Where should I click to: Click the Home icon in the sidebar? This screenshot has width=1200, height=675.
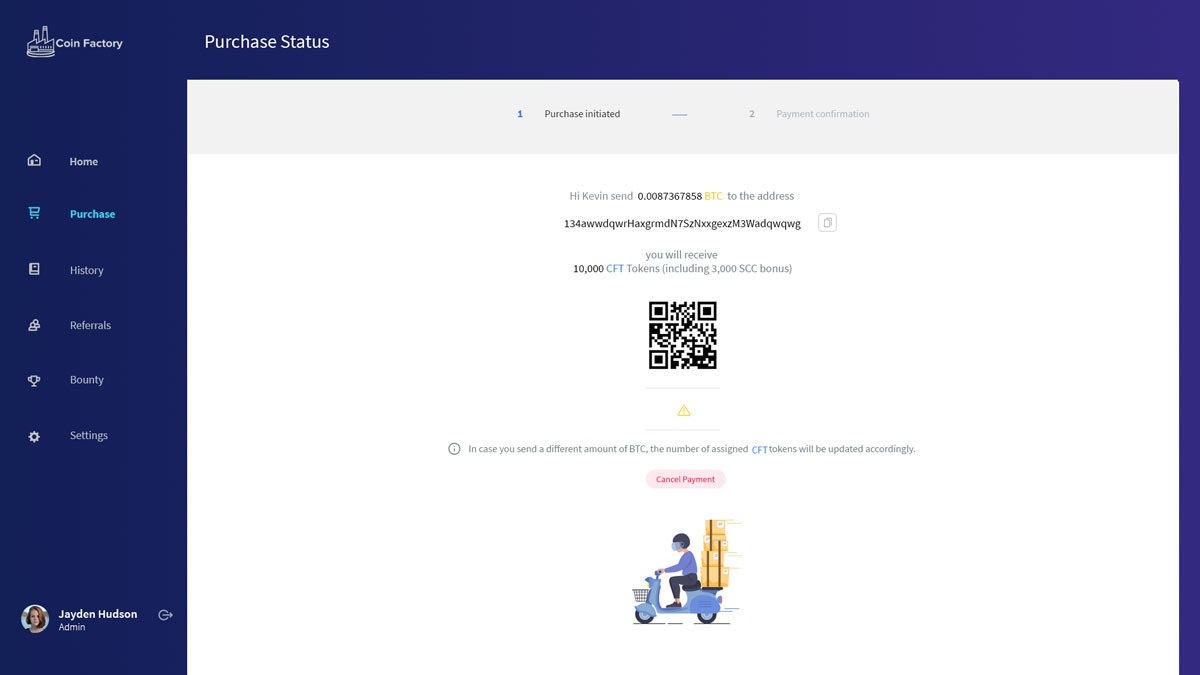tap(34, 160)
